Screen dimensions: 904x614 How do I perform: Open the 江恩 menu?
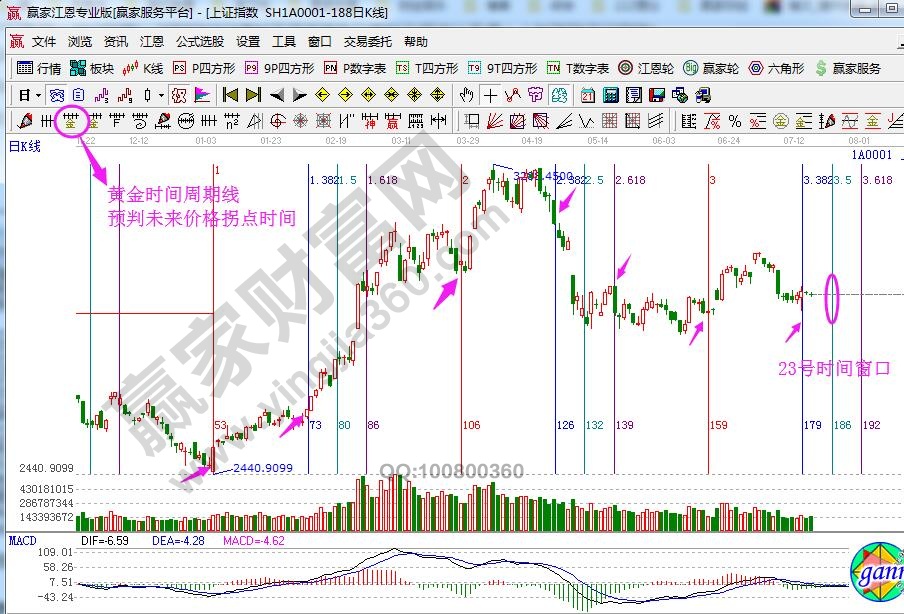[x=152, y=42]
